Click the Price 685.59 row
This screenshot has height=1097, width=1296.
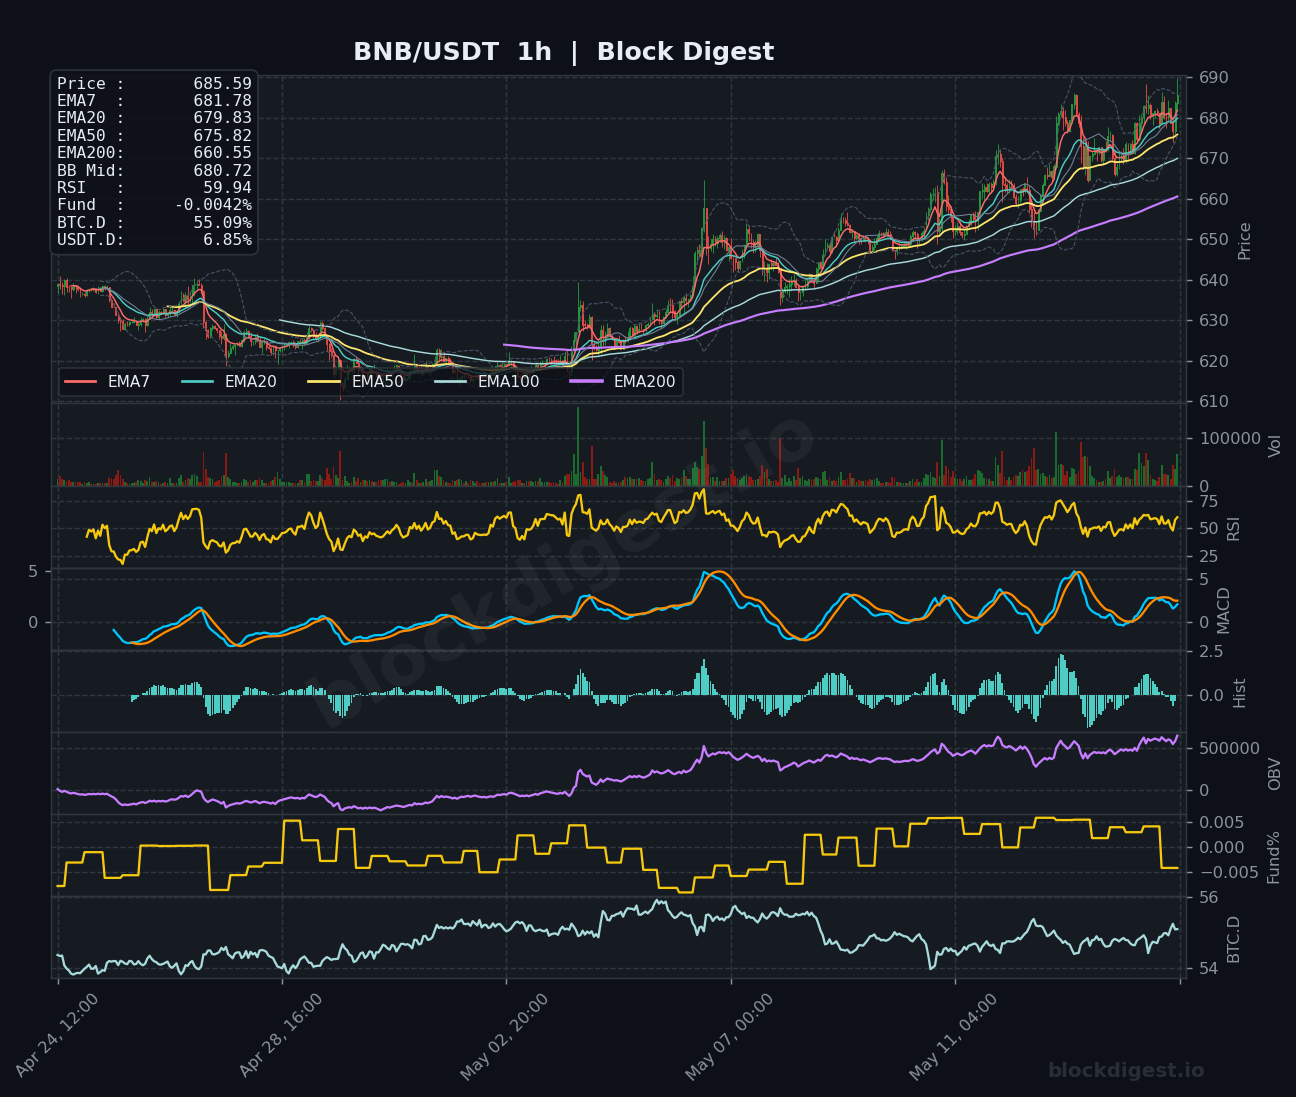coord(154,84)
